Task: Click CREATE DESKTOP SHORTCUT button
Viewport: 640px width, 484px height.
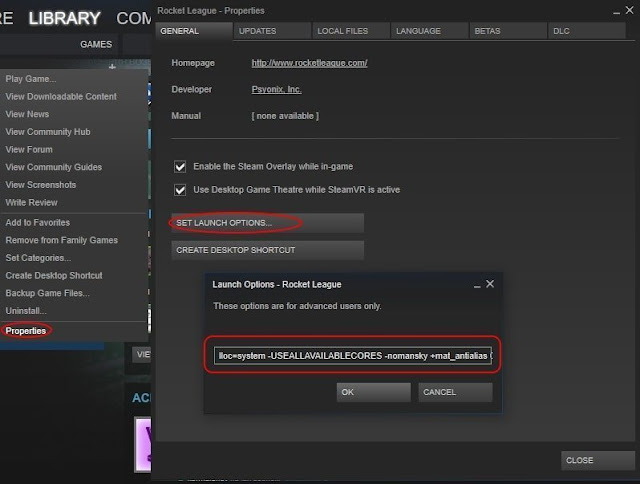Action: 268,250
